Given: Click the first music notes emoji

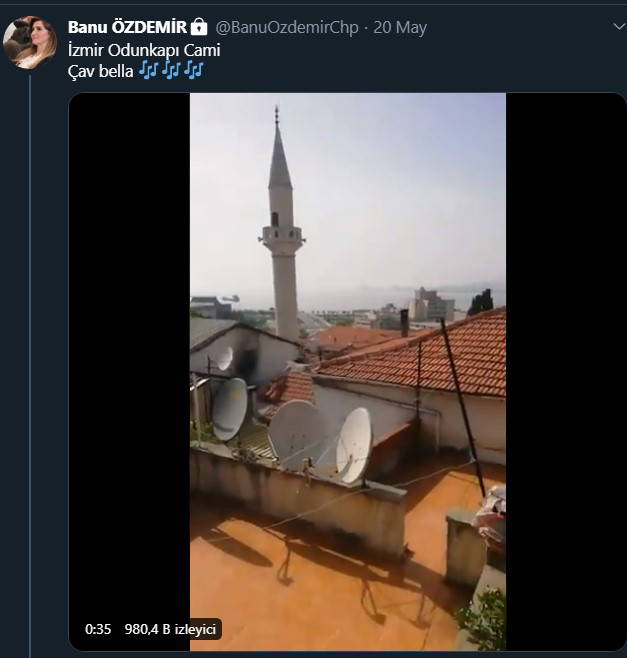Looking at the screenshot, I should pos(149,69).
